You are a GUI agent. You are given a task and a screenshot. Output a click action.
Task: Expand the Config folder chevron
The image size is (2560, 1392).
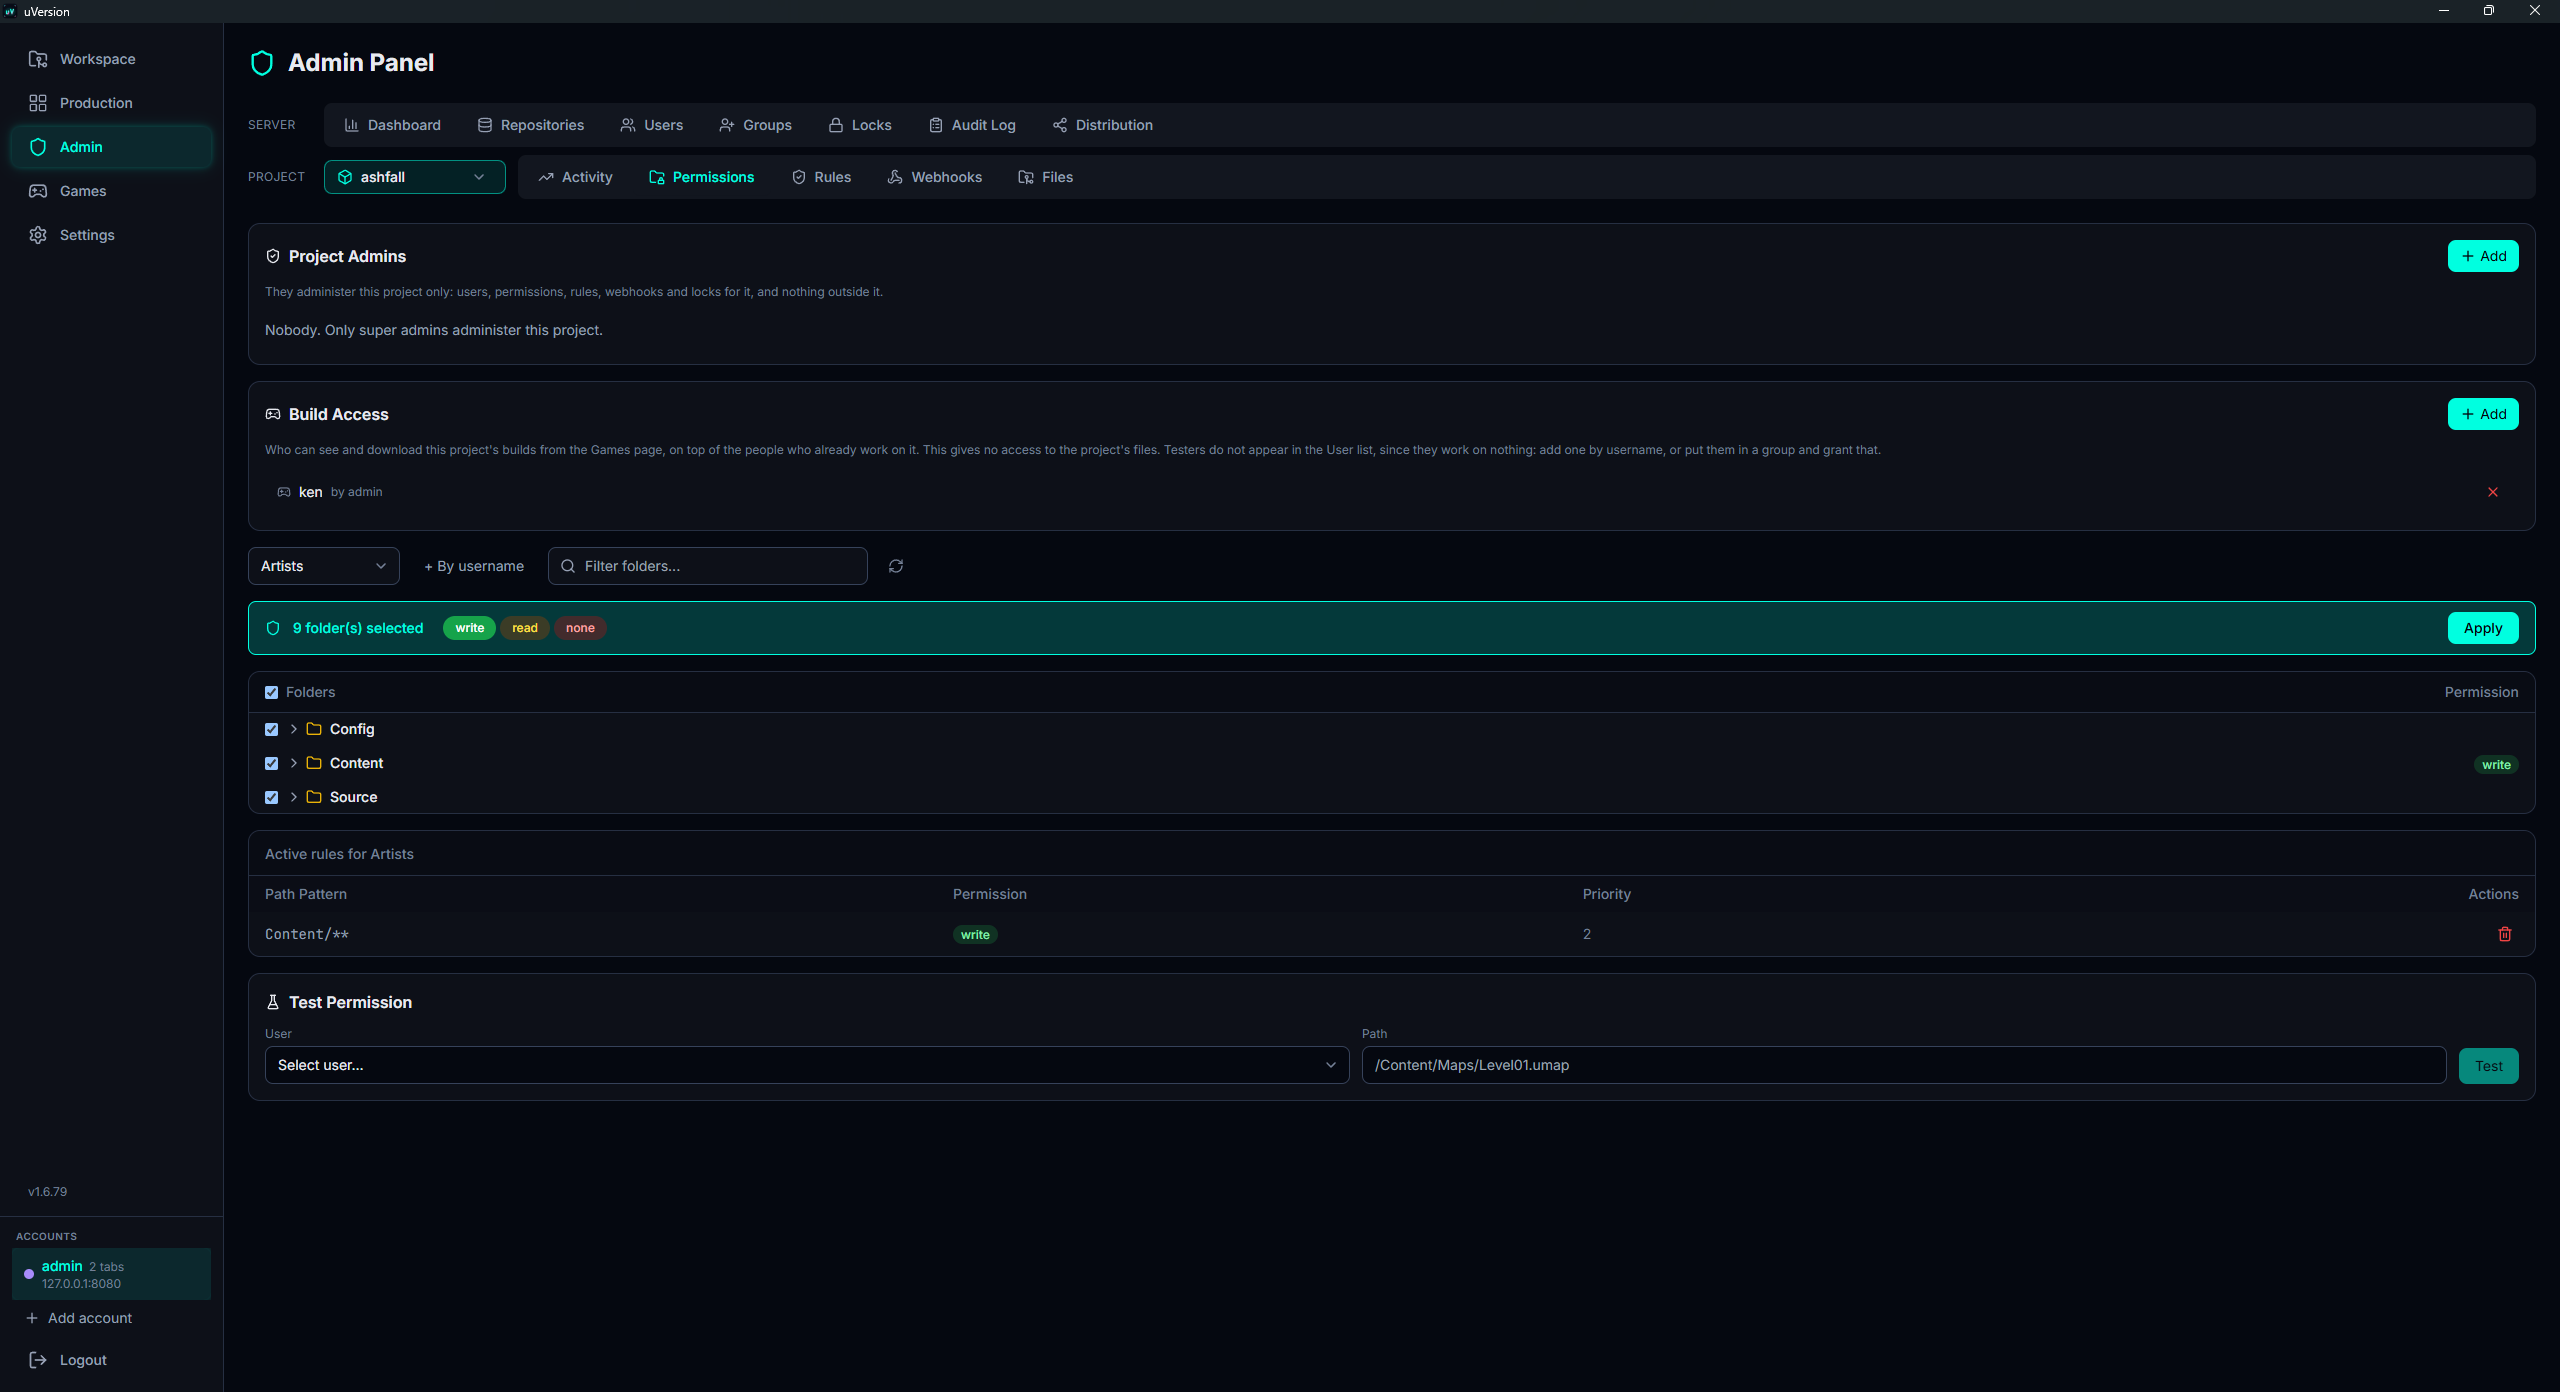pos(293,729)
